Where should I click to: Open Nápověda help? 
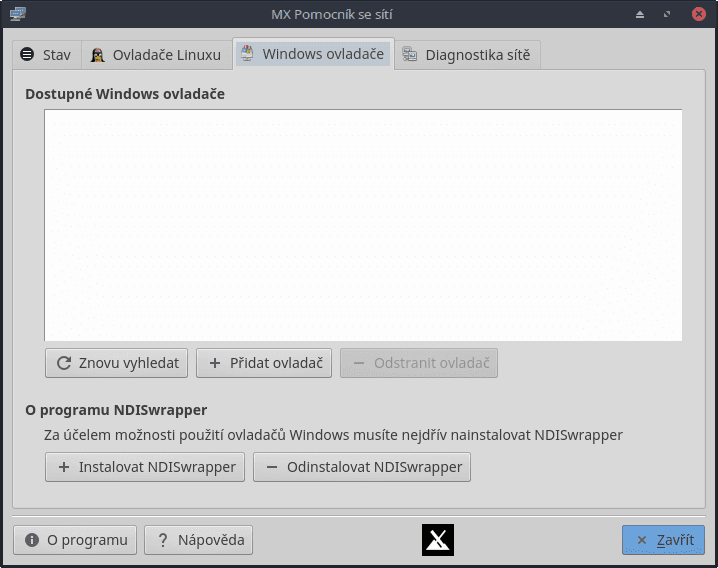pyautogui.click(x=199, y=540)
